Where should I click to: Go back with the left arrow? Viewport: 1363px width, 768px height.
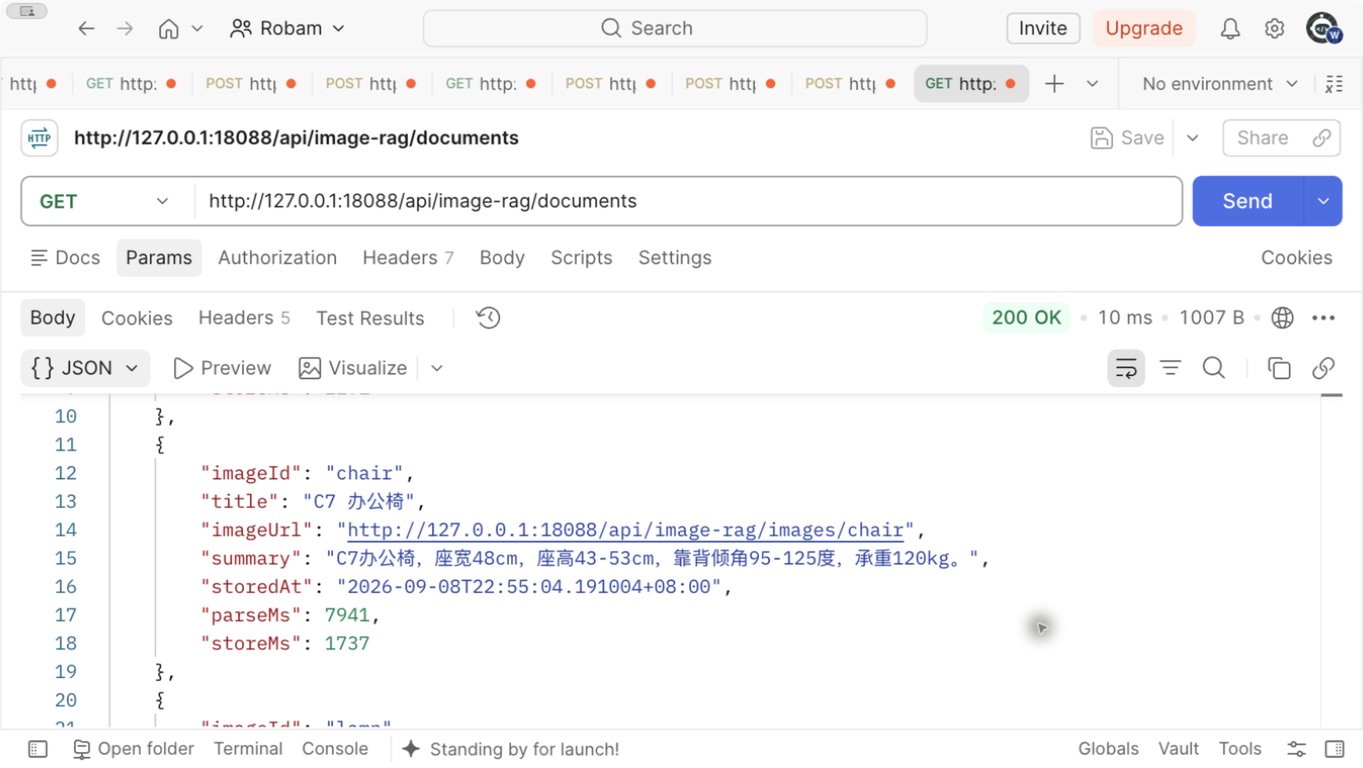click(x=86, y=29)
